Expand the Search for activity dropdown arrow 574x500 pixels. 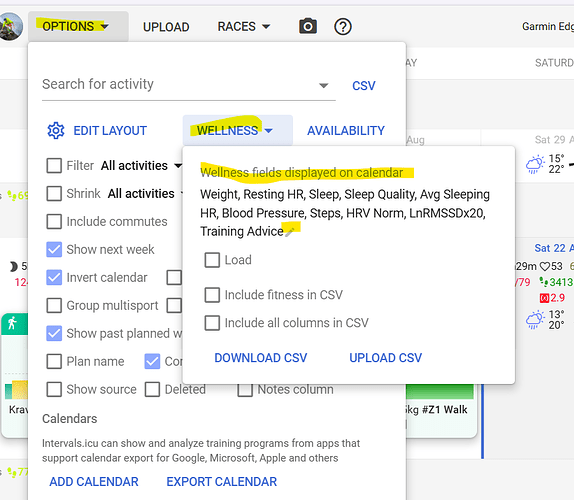[x=323, y=86]
